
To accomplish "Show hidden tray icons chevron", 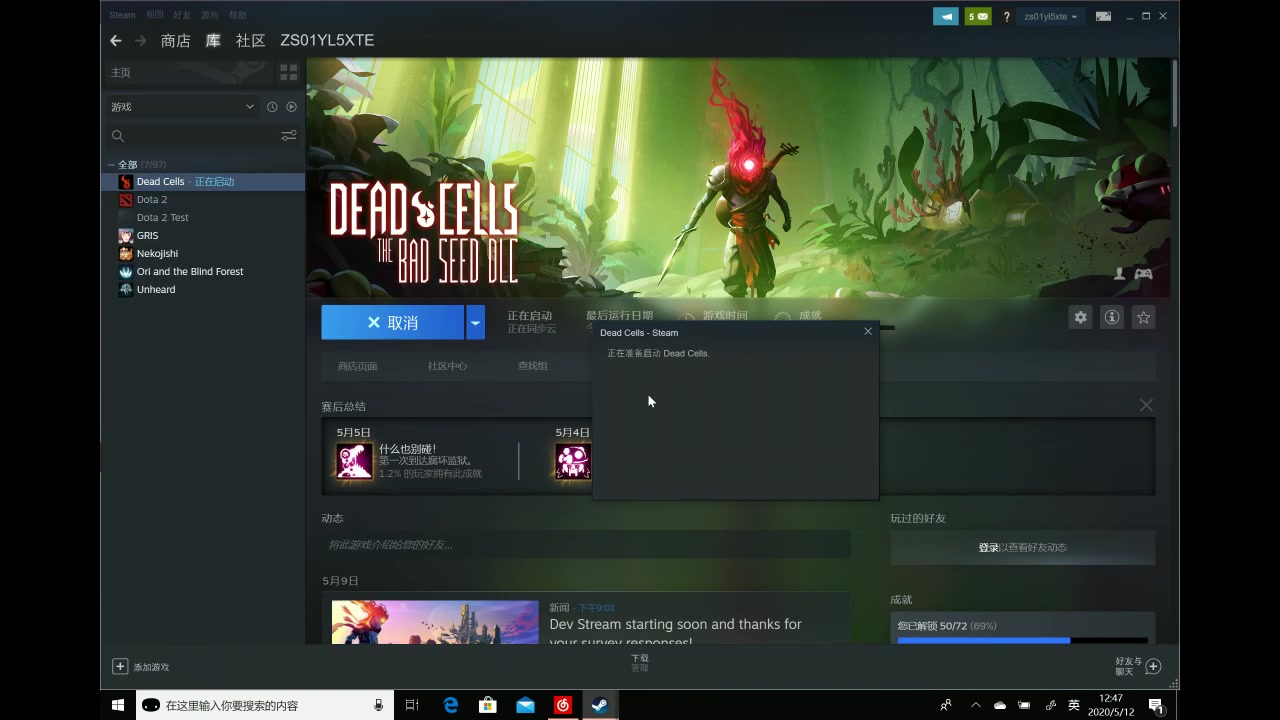I will pyautogui.click(x=975, y=705).
